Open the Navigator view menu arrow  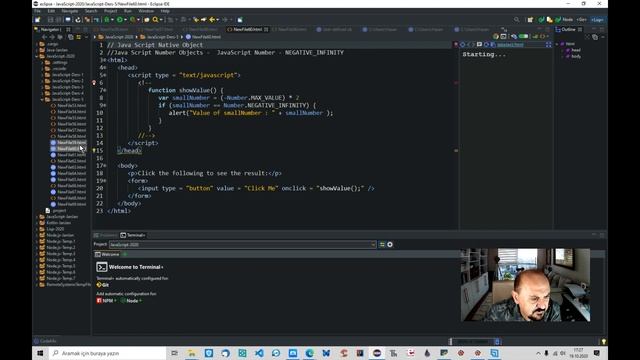[x=86, y=37]
